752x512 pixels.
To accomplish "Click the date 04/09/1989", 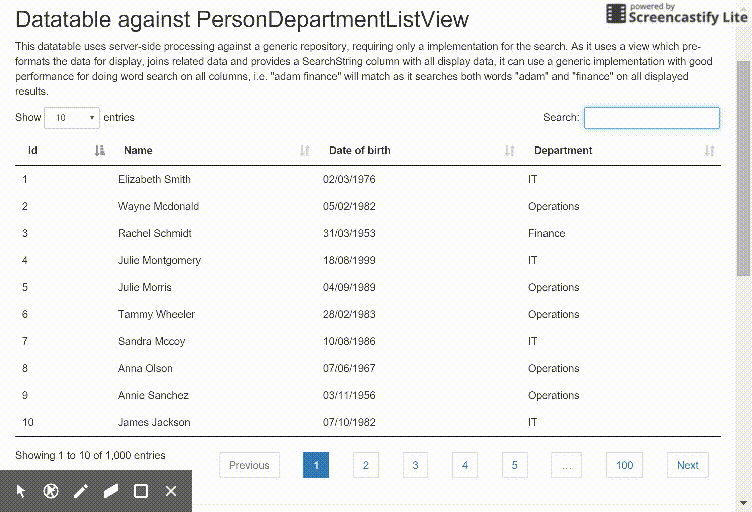I will click(x=349, y=287).
